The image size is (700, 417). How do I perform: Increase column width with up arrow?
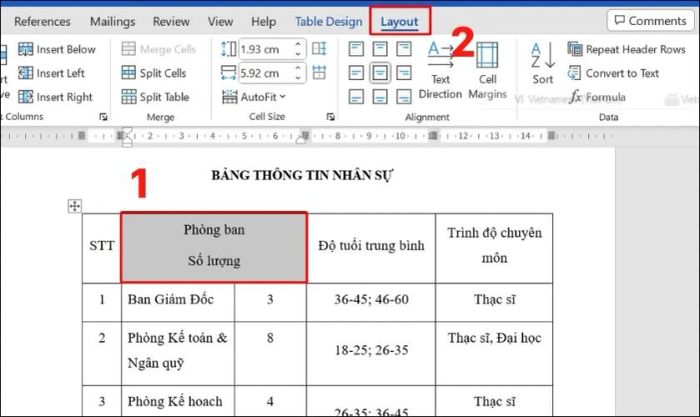click(298, 68)
